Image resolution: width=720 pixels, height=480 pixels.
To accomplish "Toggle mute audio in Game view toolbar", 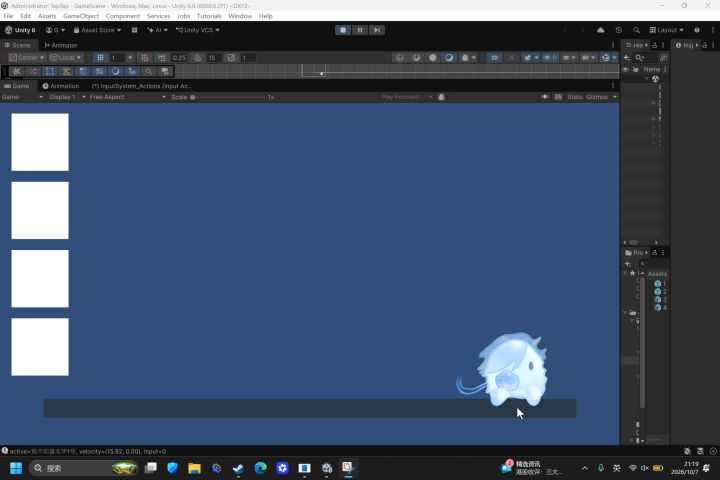I will [x=545, y=97].
